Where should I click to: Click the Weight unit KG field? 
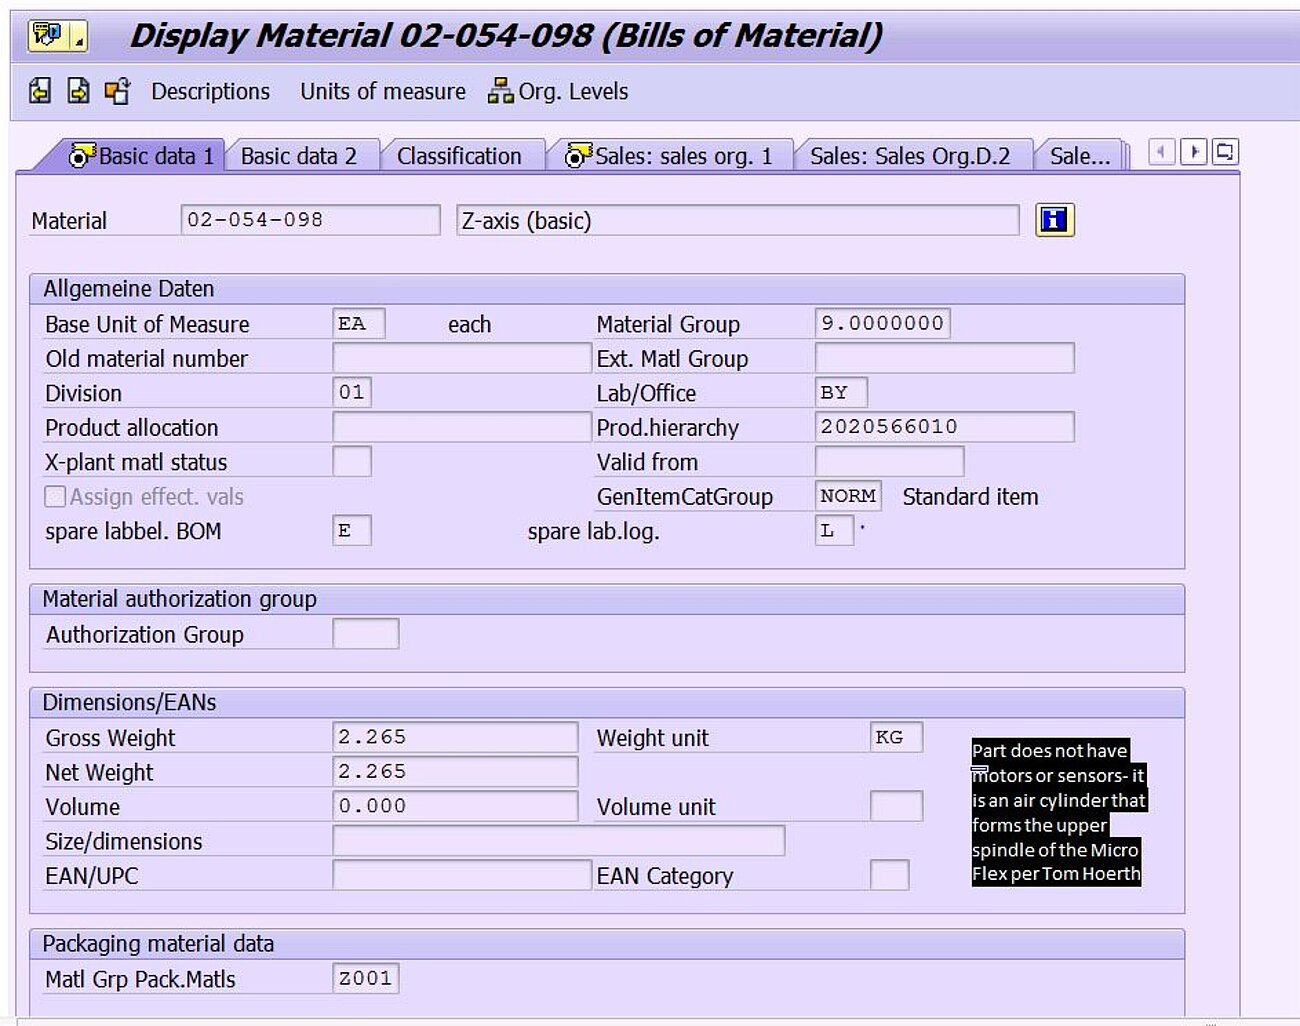click(x=895, y=737)
